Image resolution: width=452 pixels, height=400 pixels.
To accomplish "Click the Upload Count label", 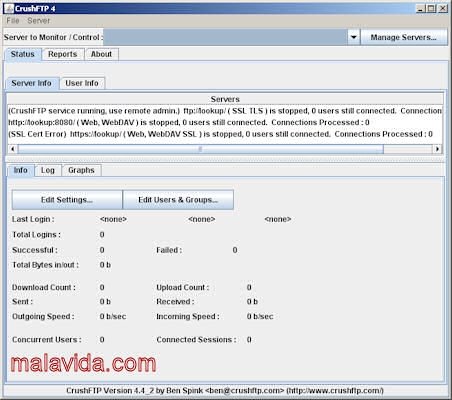I will (x=183, y=287).
